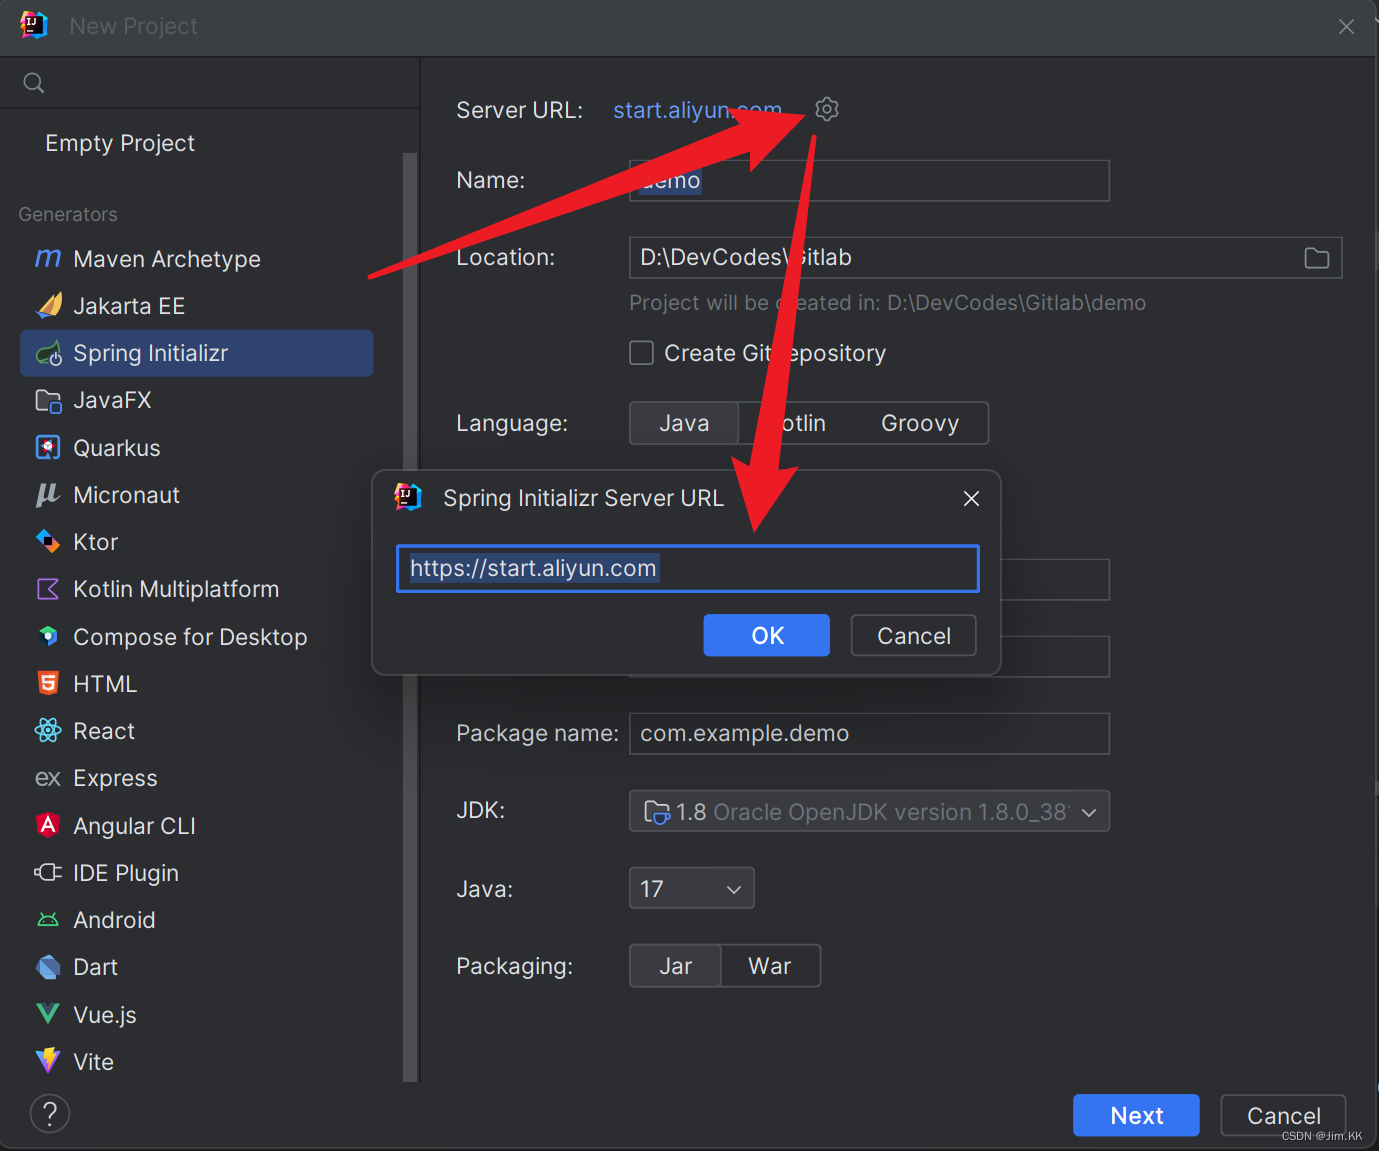Confirm server URL with OK button
The height and width of the screenshot is (1151, 1379).
pos(767,635)
